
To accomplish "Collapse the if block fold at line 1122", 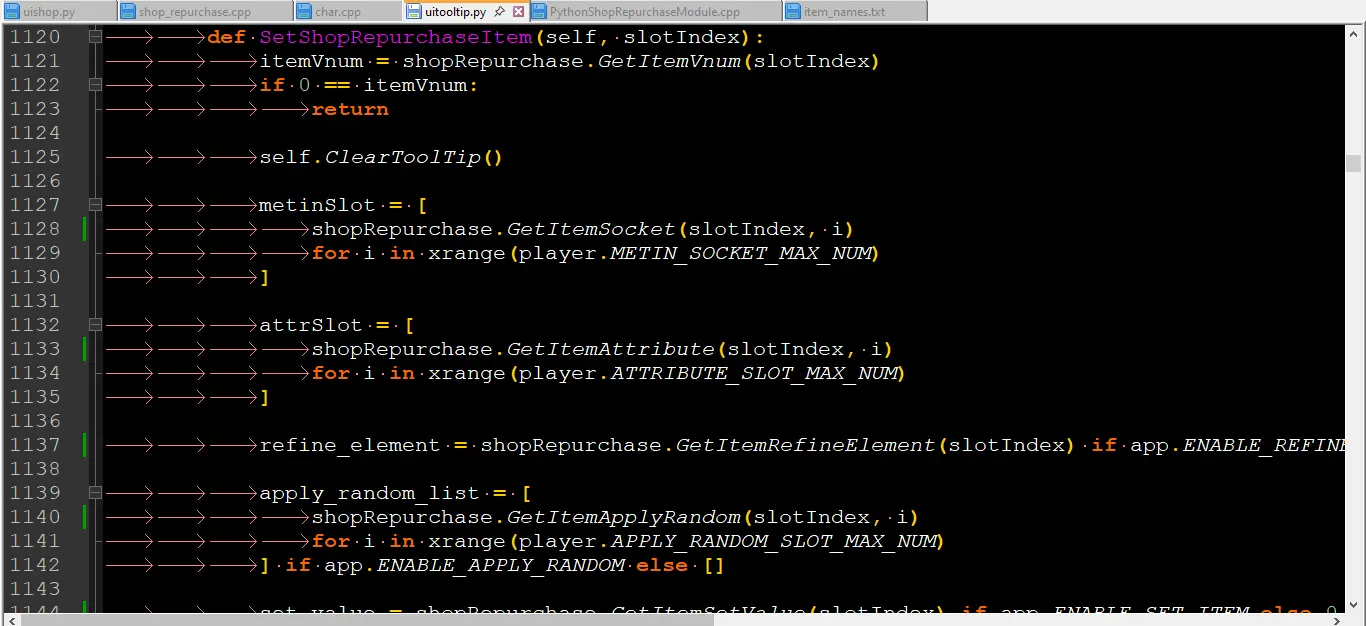I will 95,85.
